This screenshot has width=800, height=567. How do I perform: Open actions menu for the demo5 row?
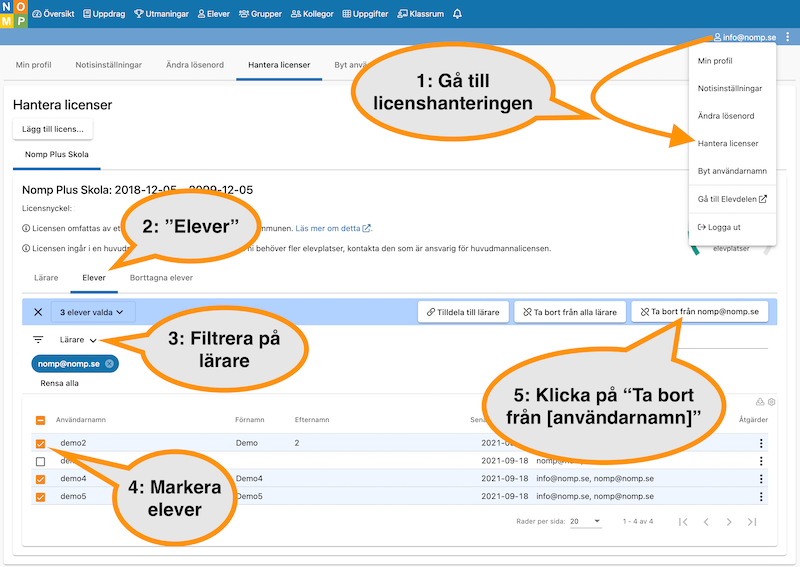pos(761,497)
